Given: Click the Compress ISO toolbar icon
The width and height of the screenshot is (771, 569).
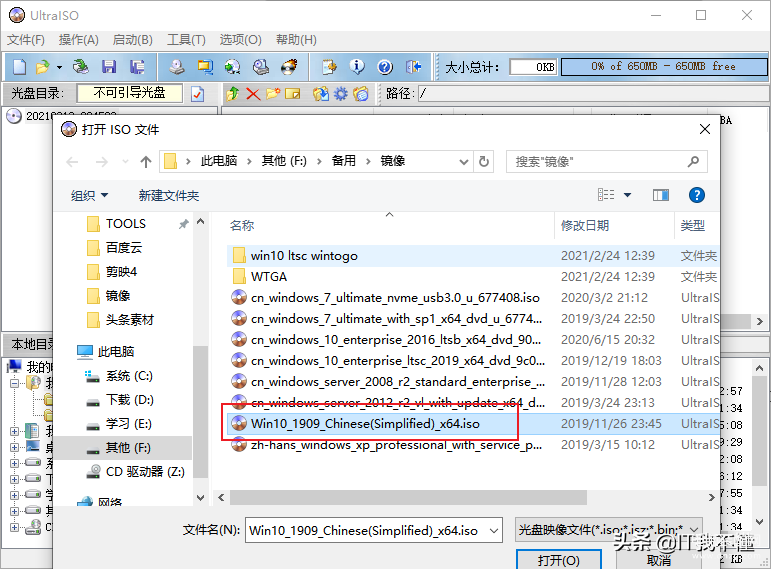Looking at the screenshot, I should 233,66.
